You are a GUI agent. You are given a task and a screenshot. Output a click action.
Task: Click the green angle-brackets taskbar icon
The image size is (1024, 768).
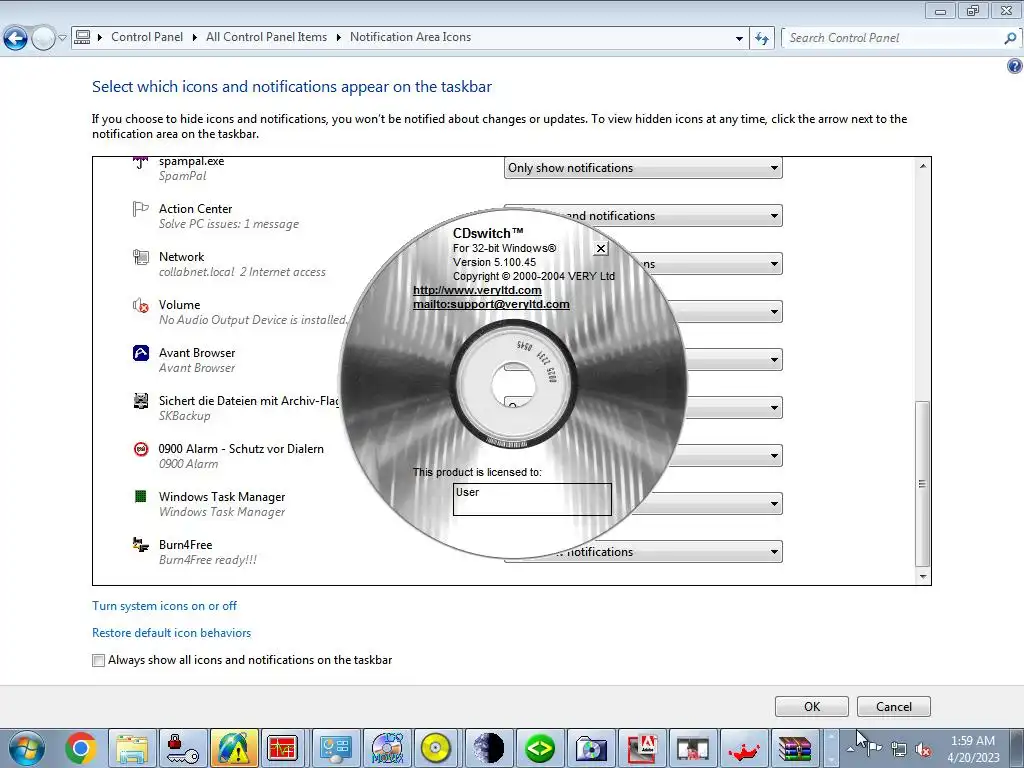click(x=539, y=748)
